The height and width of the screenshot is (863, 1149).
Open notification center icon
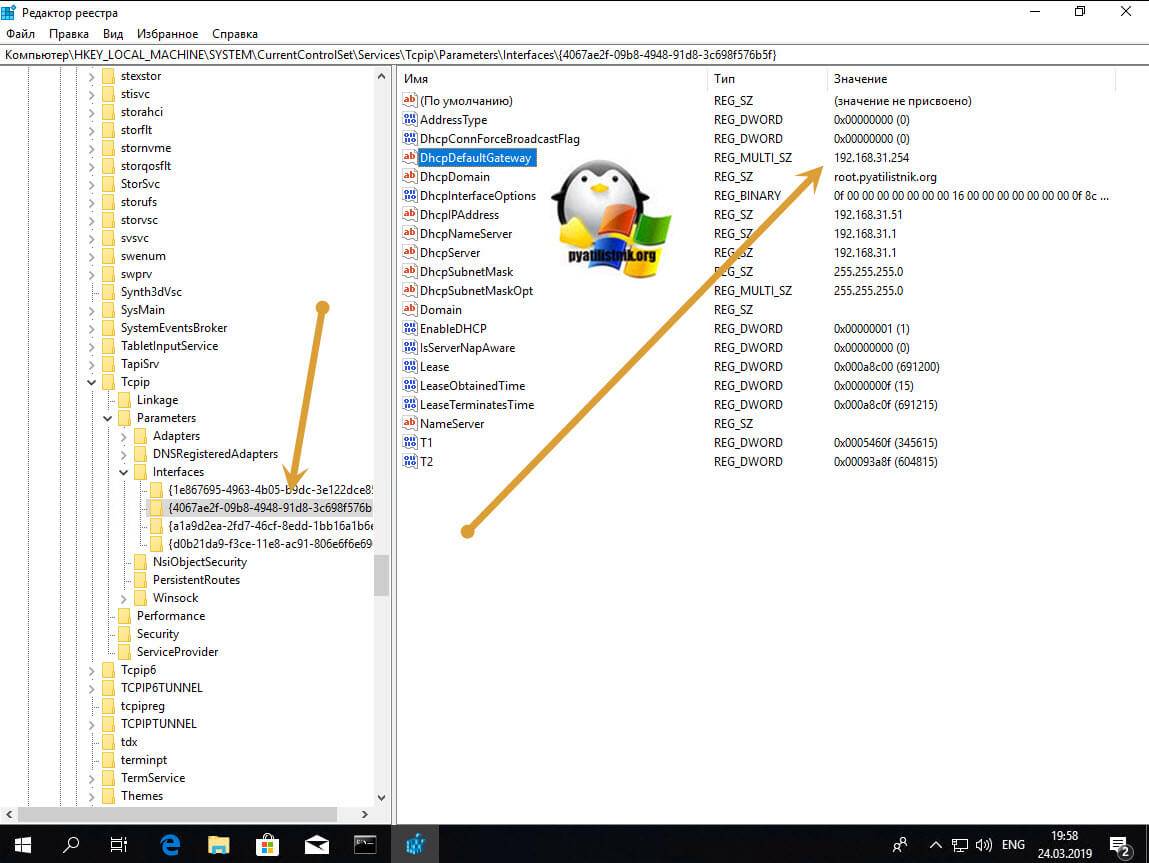pos(1119,846)
